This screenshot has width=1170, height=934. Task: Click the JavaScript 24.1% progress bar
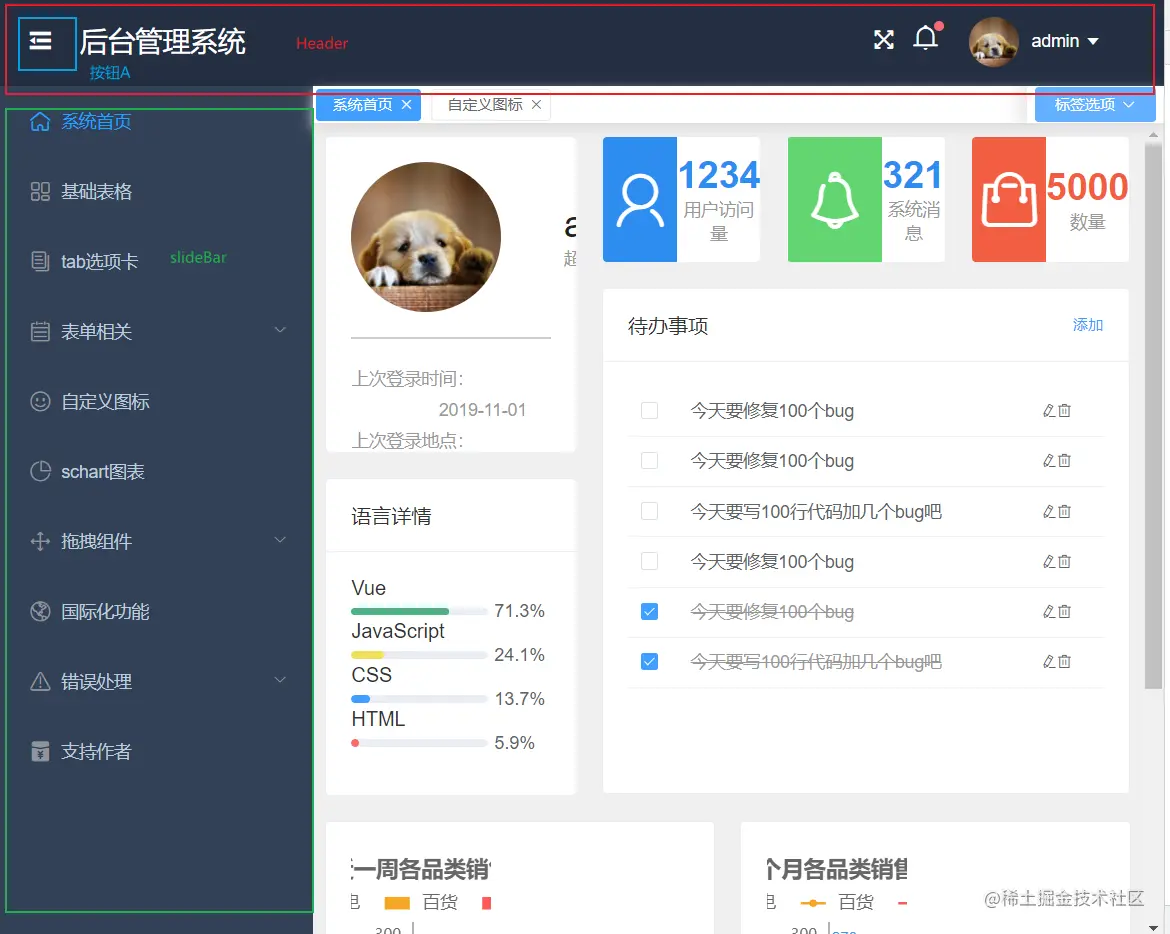point(419,655)
